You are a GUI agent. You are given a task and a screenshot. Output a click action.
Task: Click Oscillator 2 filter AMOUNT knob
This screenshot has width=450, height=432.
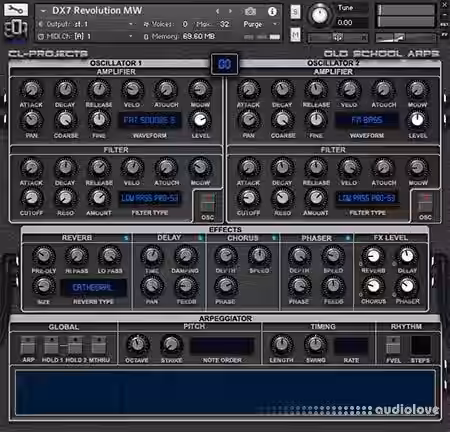click(316, 198)
